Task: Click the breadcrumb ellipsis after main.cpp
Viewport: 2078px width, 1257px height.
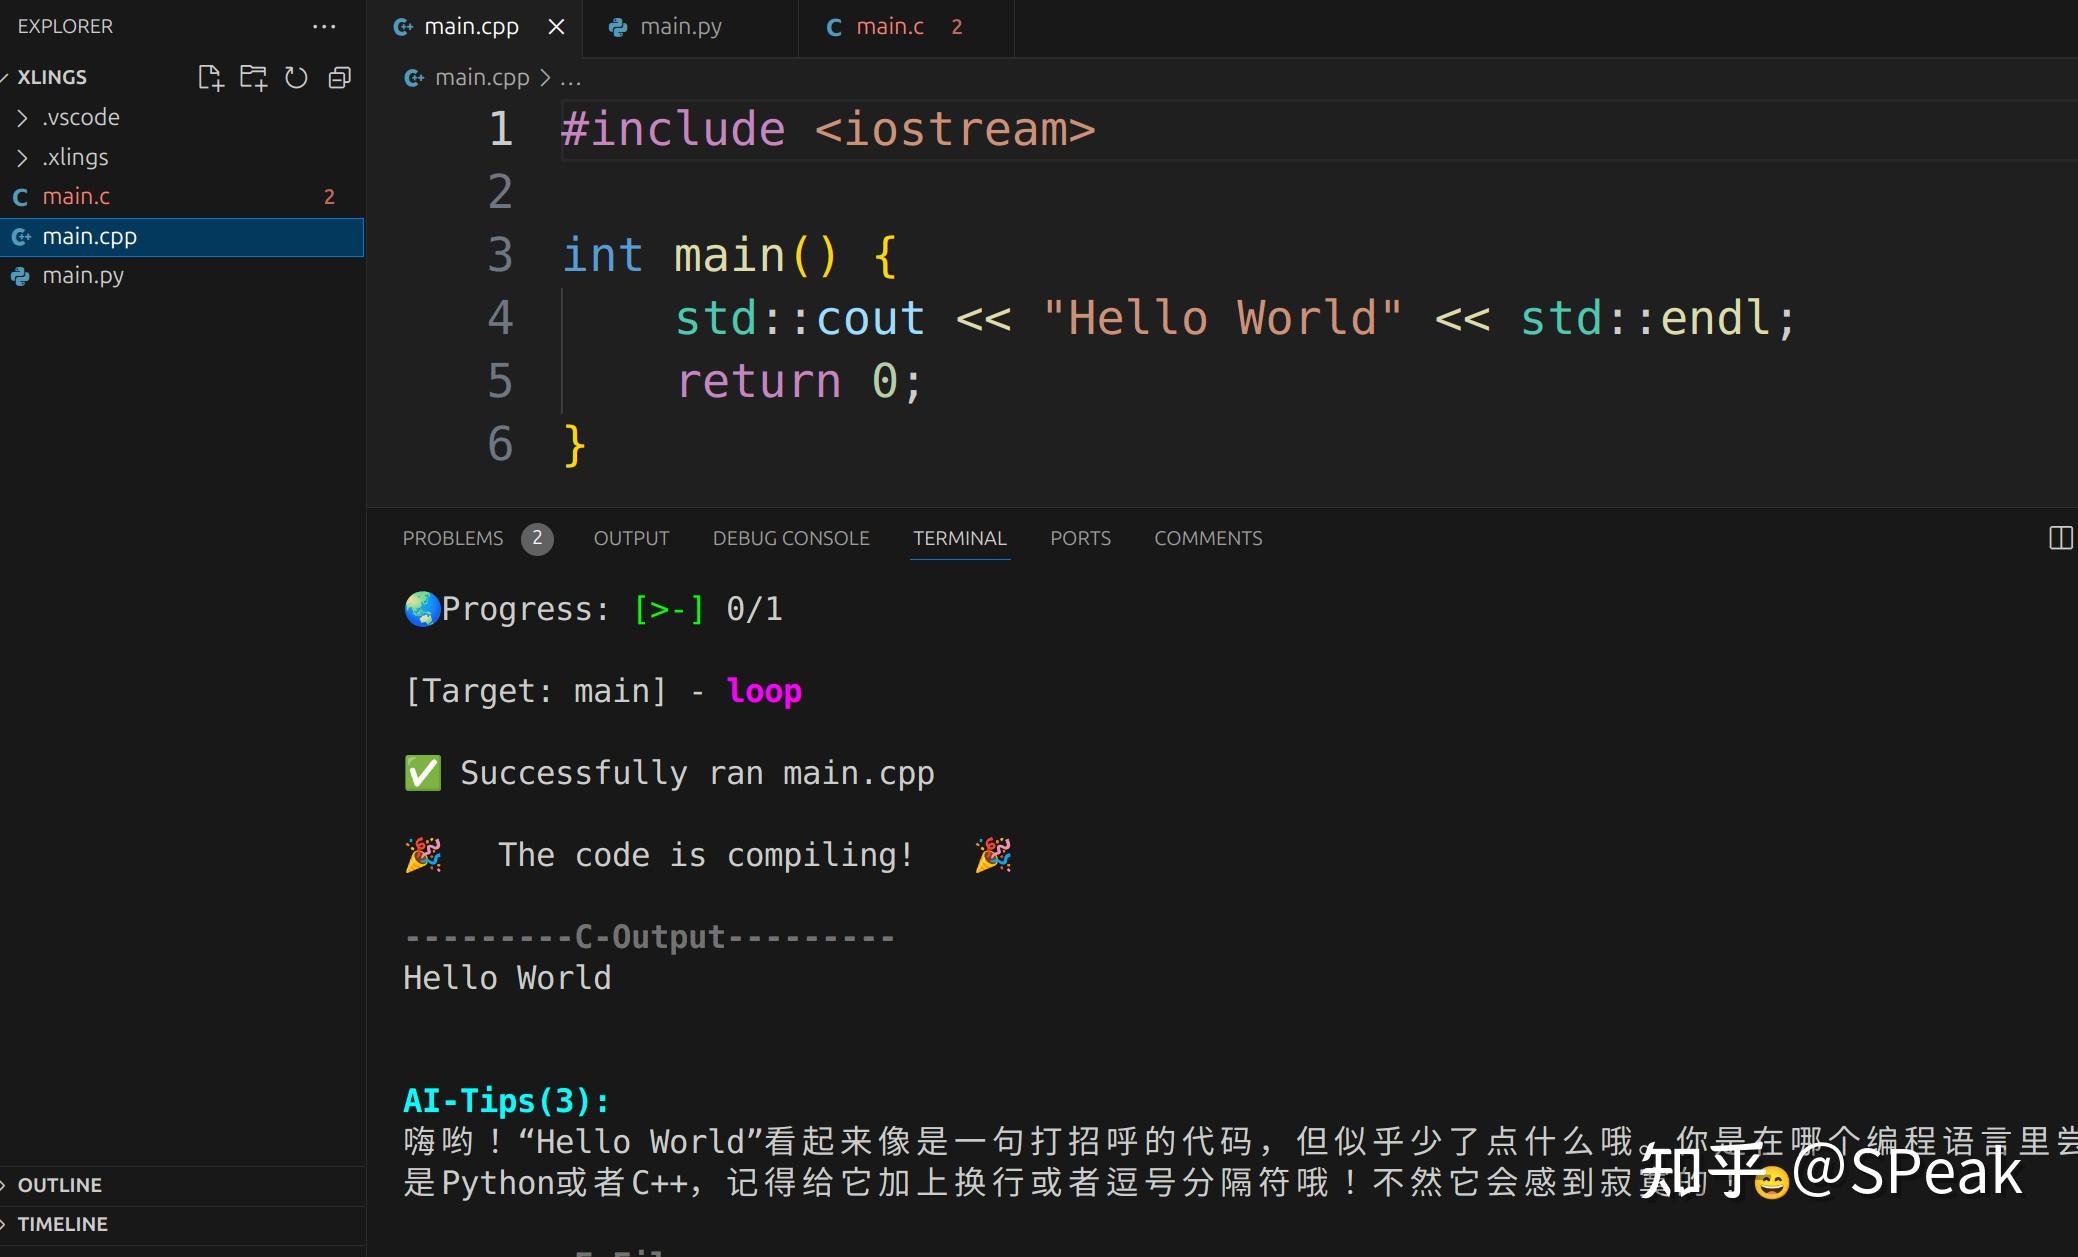Action: [x=570, y=78]
